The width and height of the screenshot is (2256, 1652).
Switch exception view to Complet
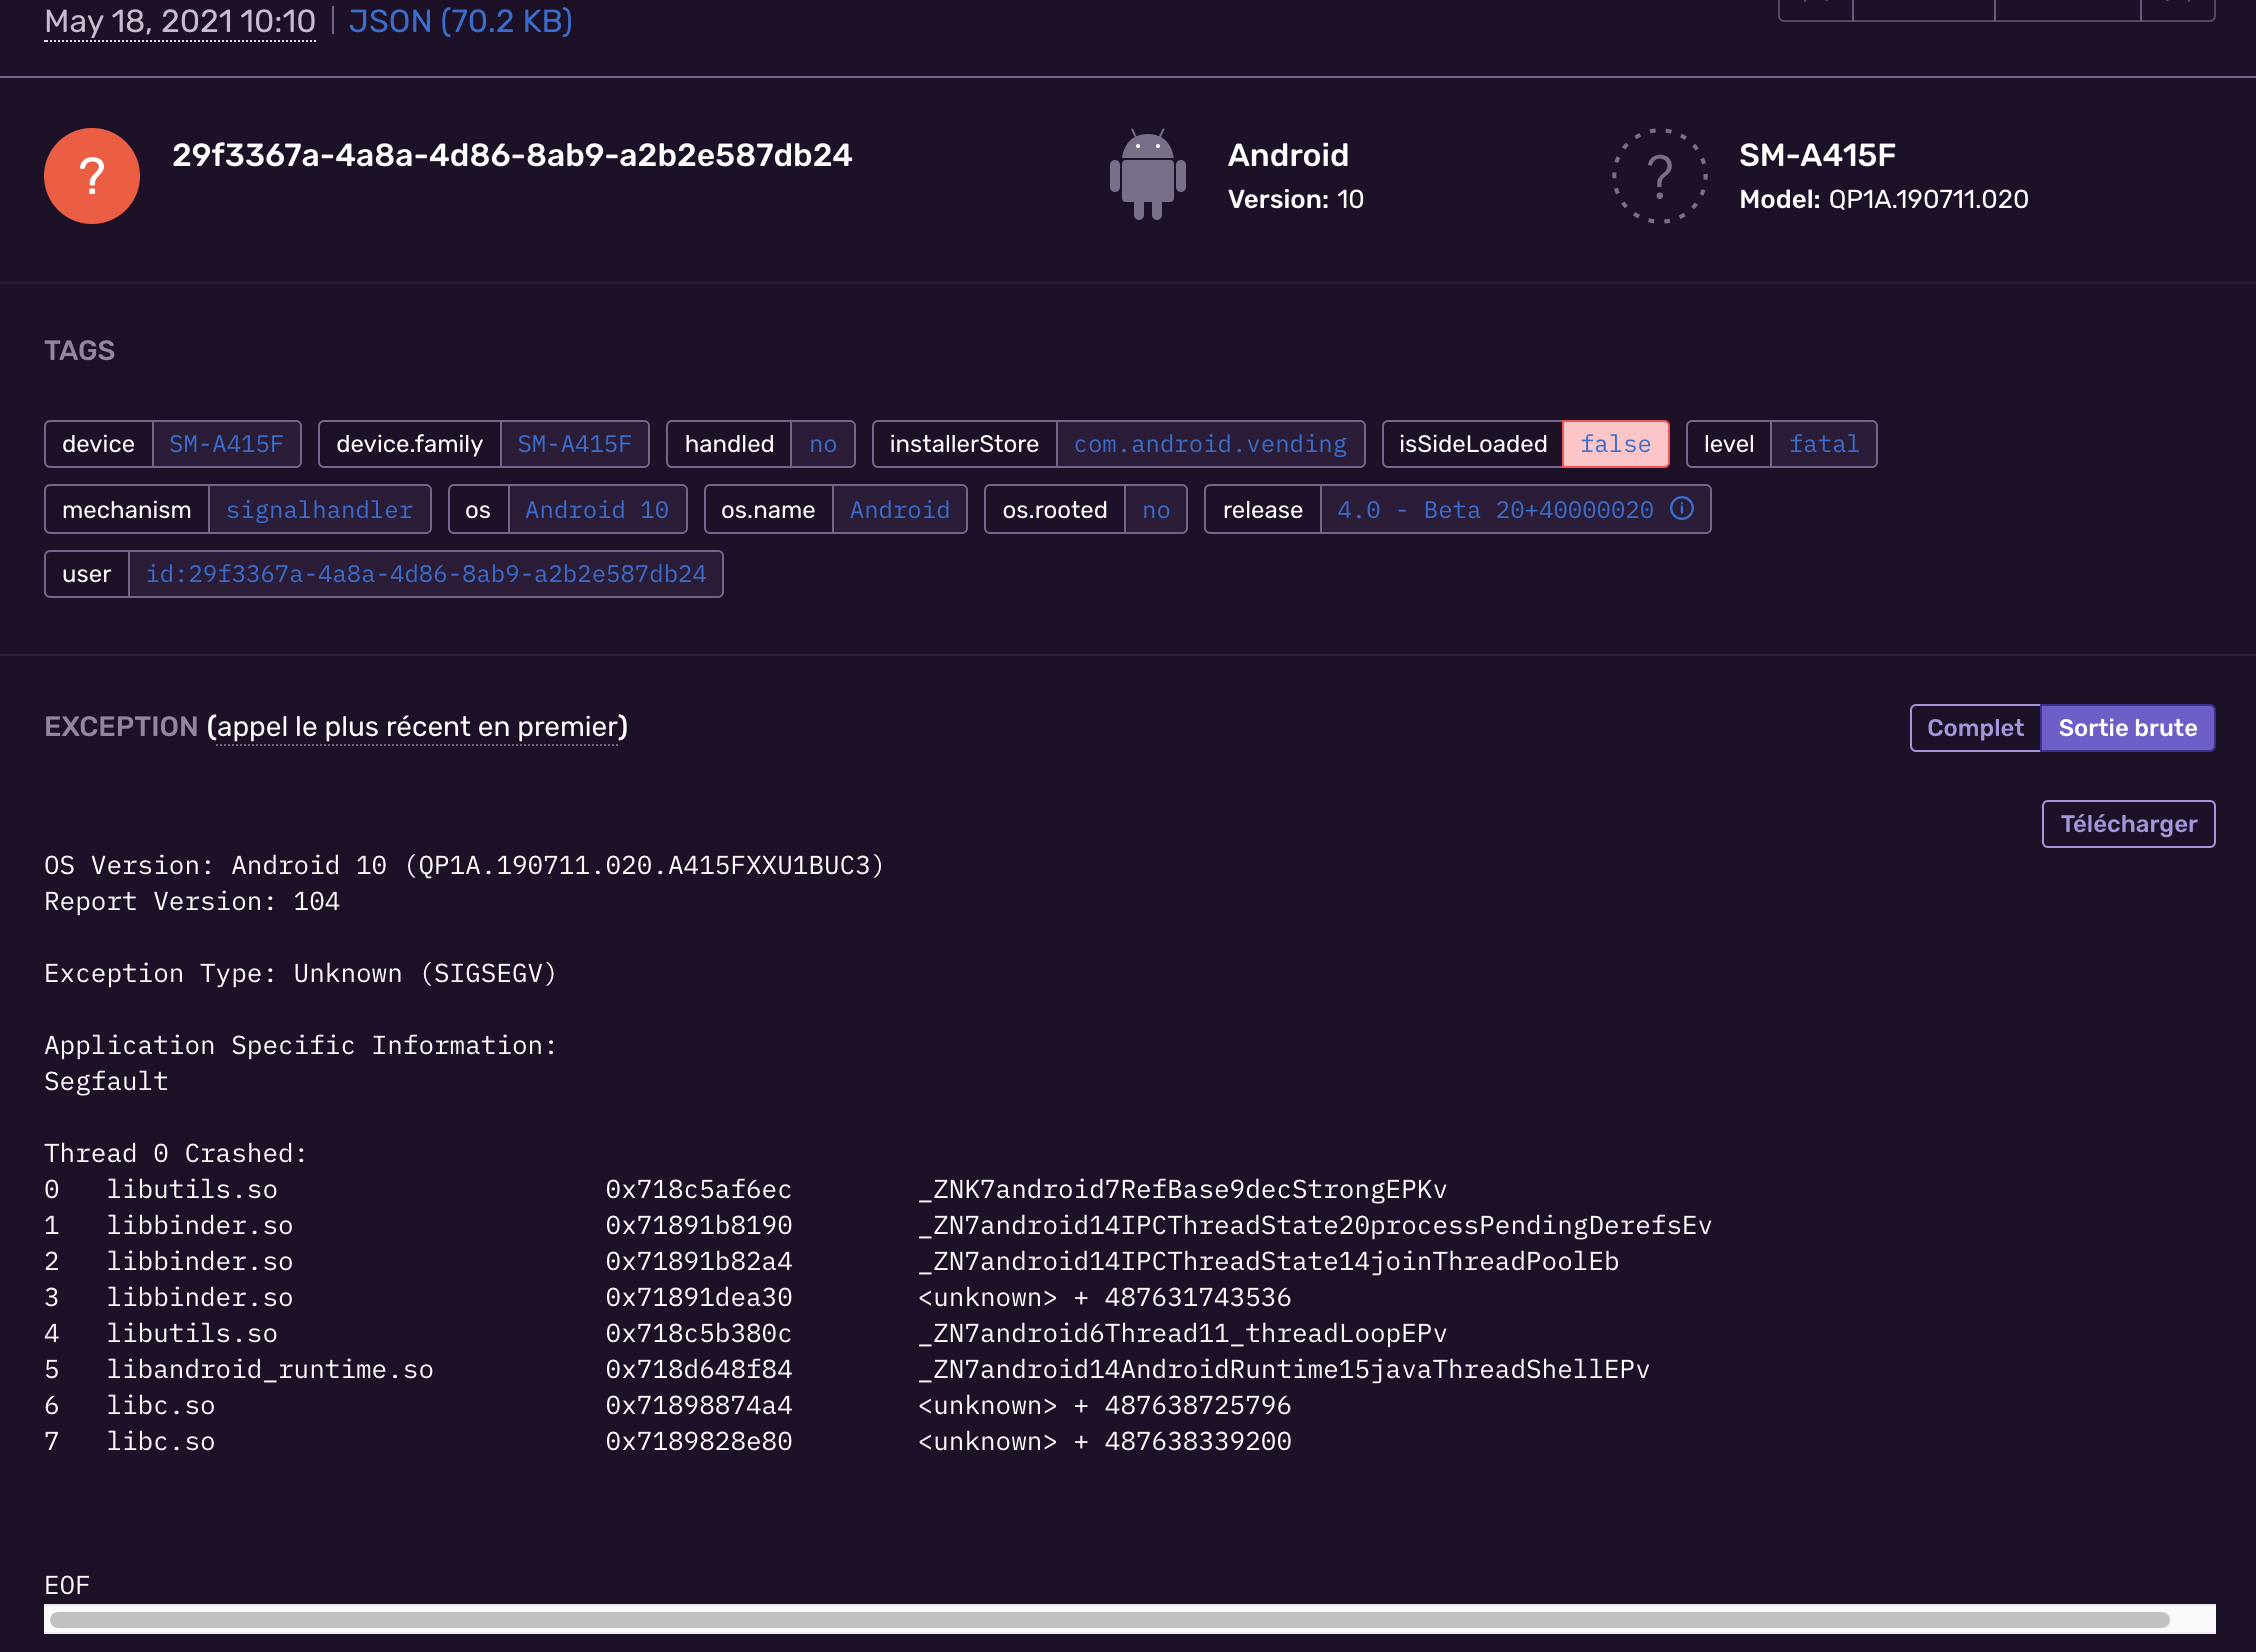point(1974,727)
